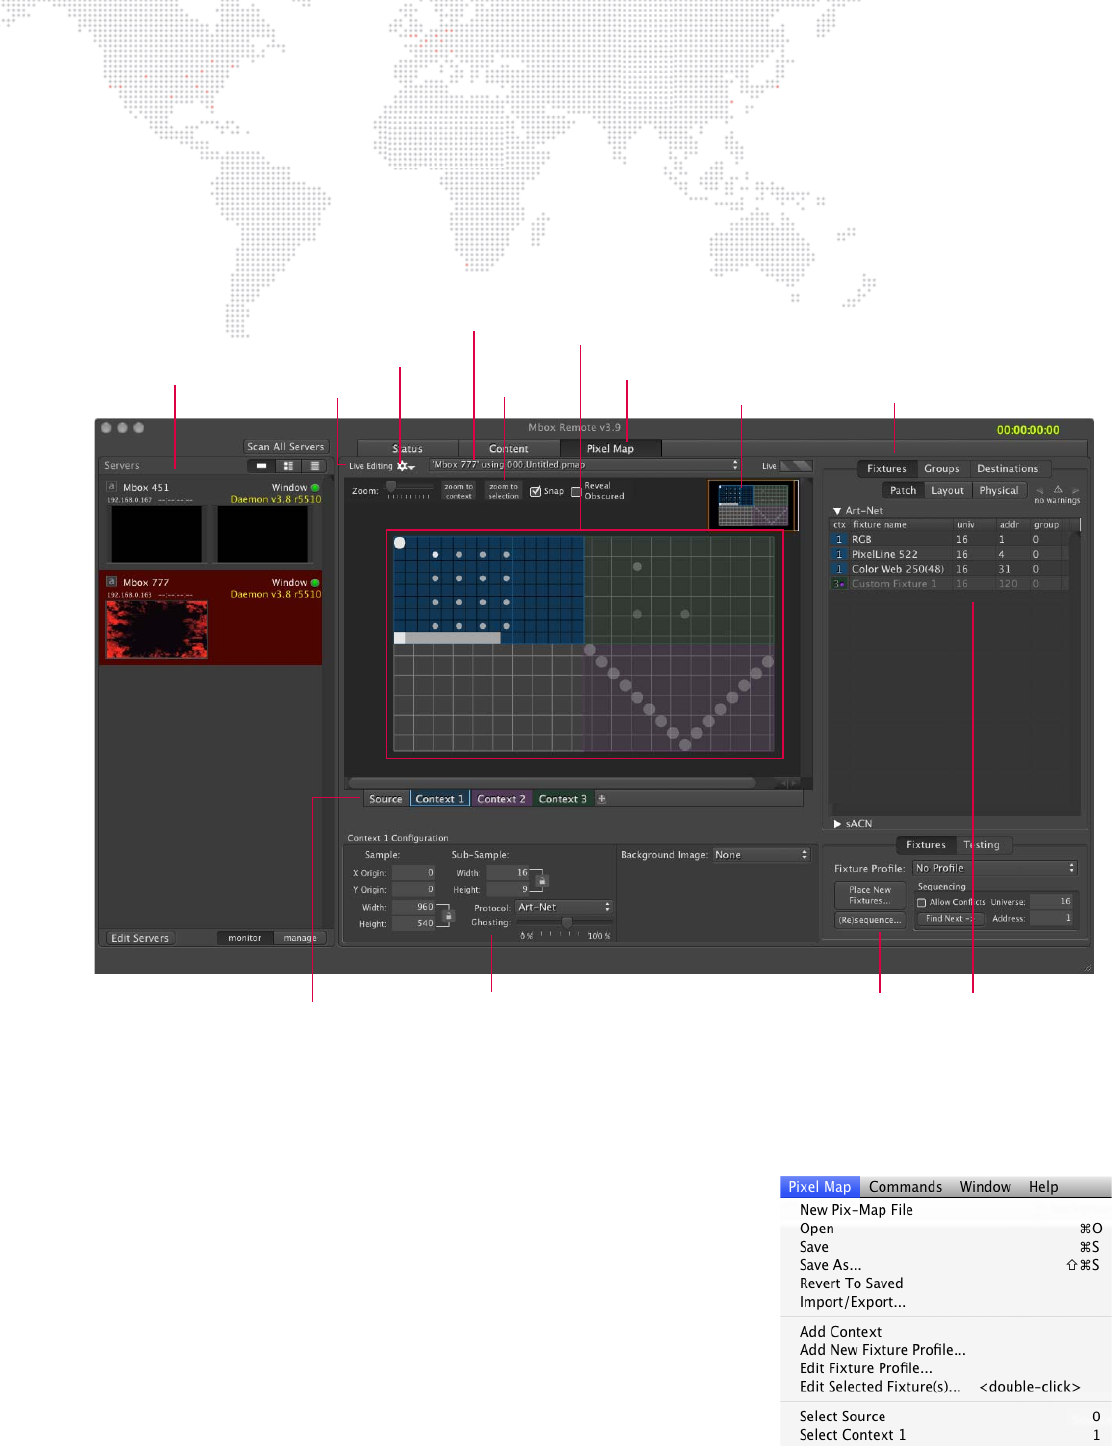Switch server list to single-column view icon
Screen dimensions: 1112x1446
261,466
